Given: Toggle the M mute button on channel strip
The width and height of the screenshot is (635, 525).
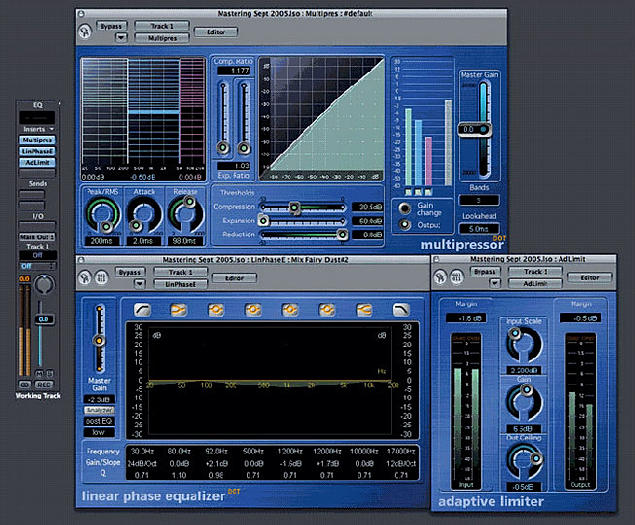Looking at the screenshot, I should [x=39, y=373].
